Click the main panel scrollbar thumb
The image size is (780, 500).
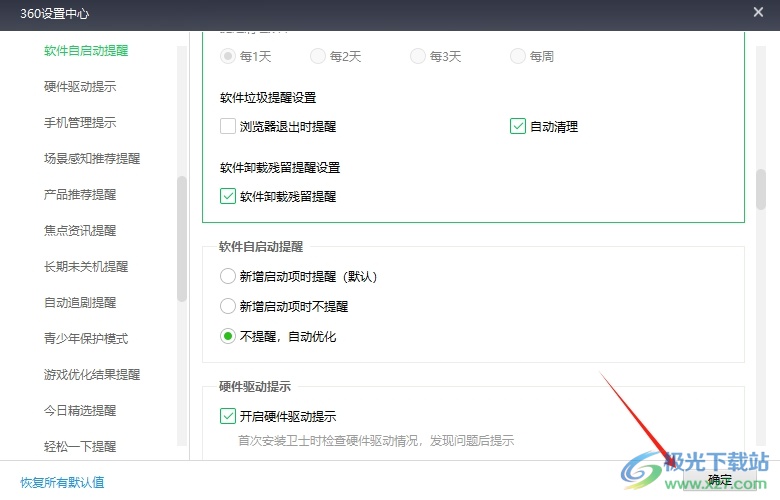coord(761,190)
